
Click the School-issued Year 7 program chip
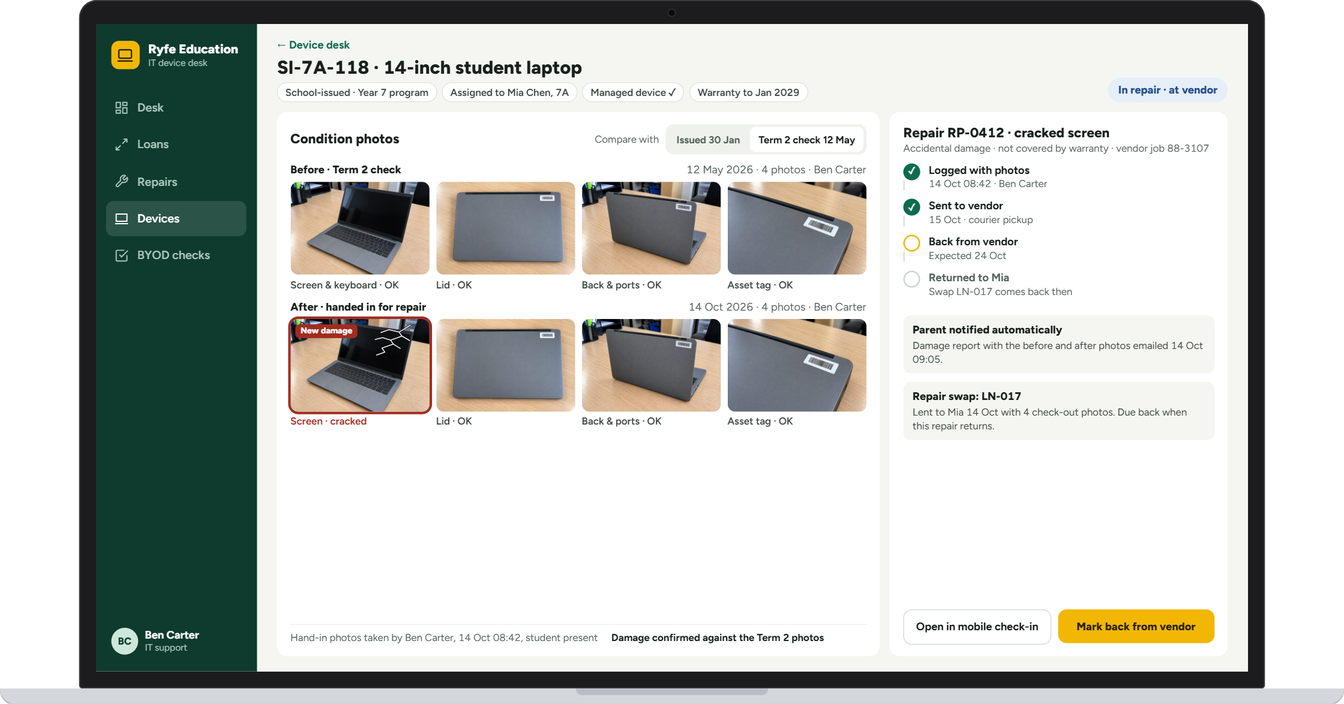357,92
